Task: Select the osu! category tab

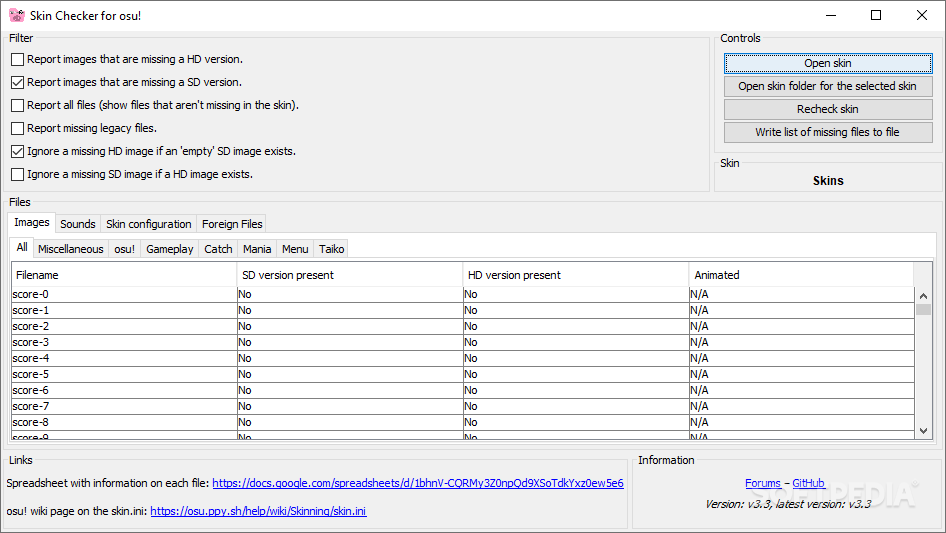Action: coord(125,249)
